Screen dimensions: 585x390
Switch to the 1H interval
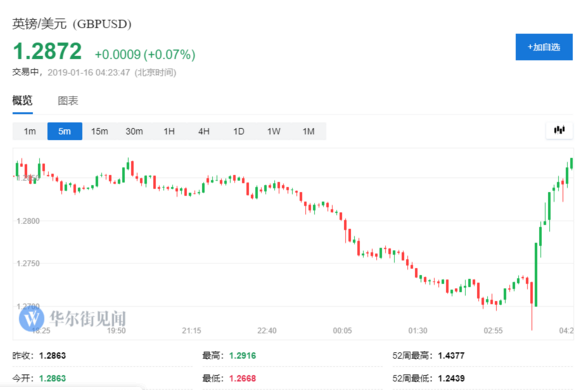(x=169, y=131)
